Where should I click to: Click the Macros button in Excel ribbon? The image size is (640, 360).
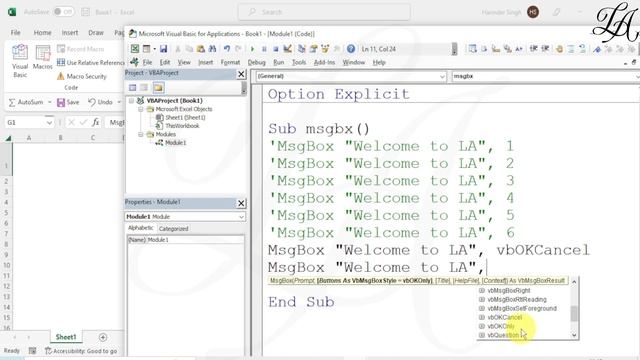click(x=42, y=58)
